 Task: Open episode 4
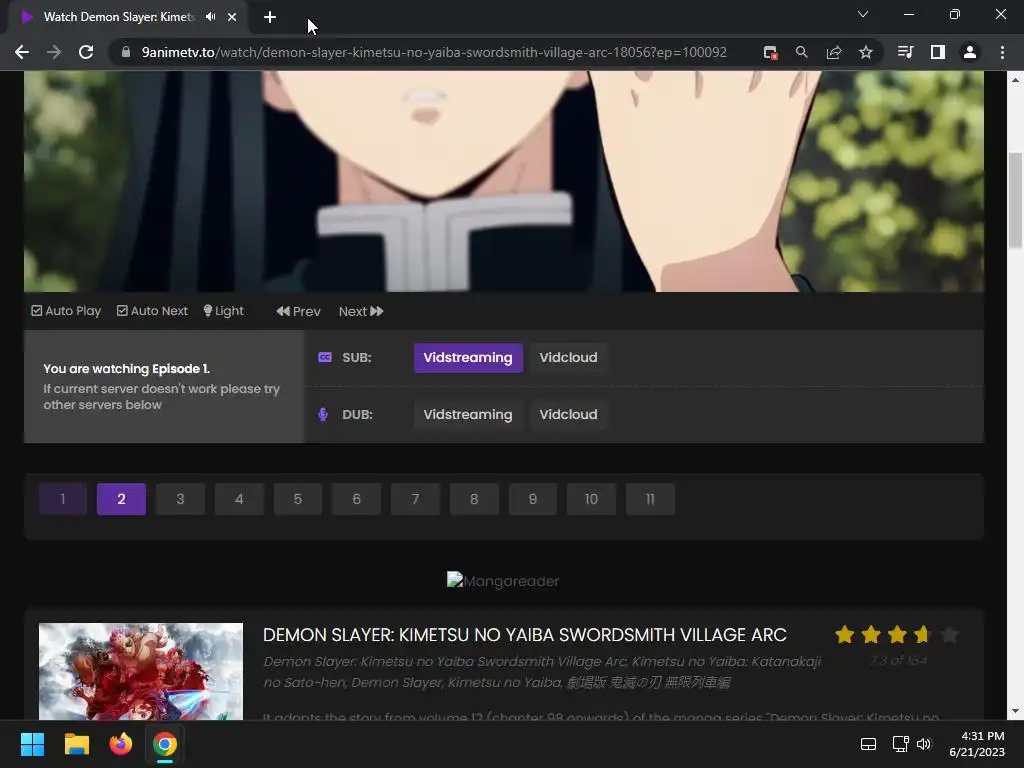tap(239, 500)
